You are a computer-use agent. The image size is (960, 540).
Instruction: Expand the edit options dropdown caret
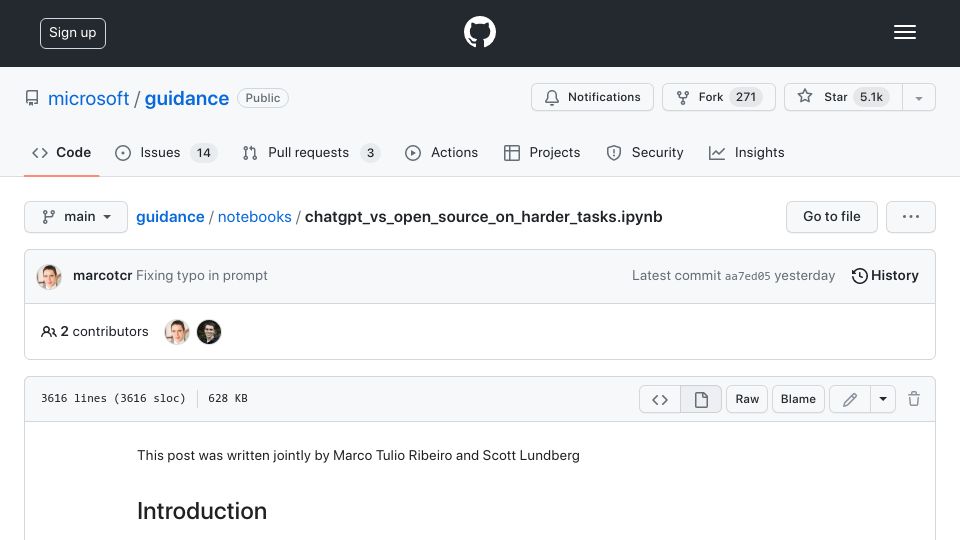click(x=883, y=399)
